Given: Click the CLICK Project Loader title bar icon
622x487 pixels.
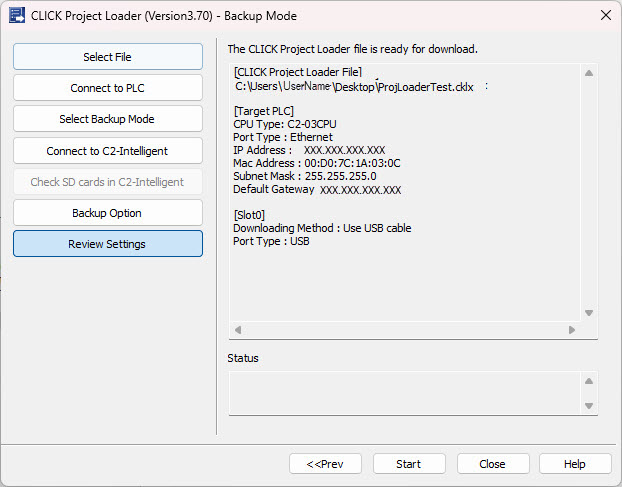Looking at the screenshot, I should pos(17,16).
